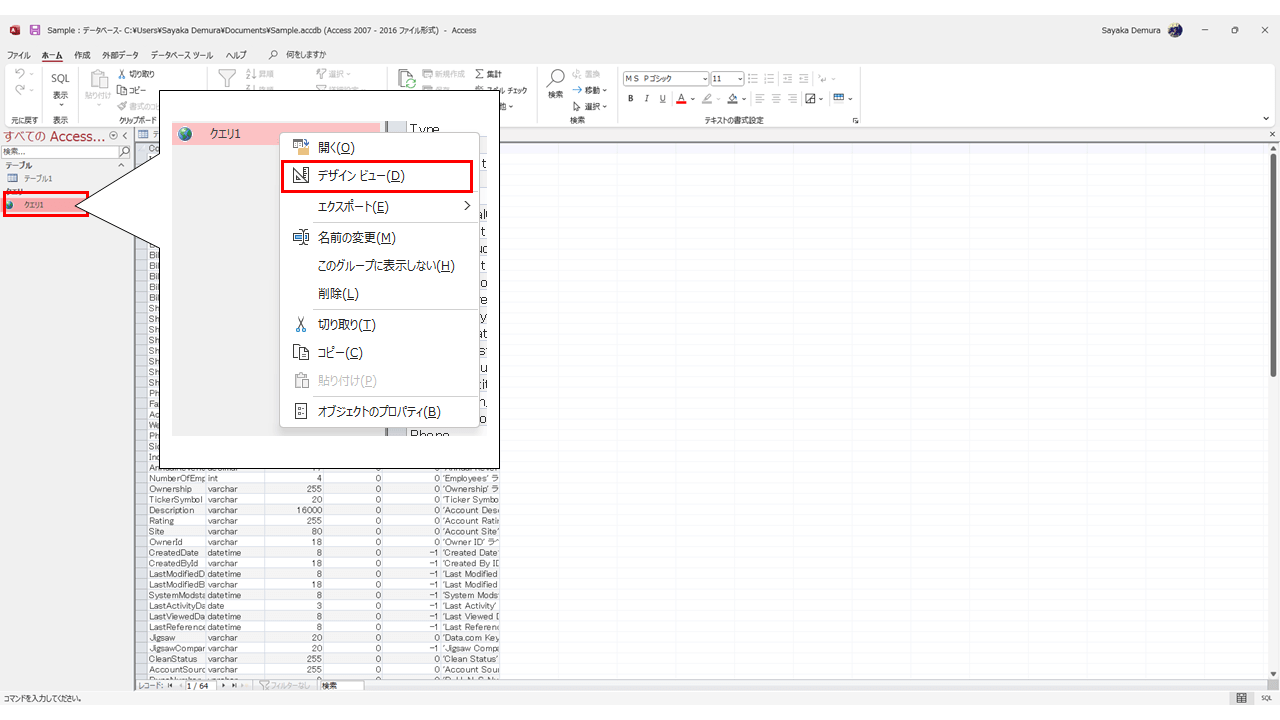This screenshot has width=1280, height=720.
Task: Toggle Underline text formatting
Action: coord(662,98)
